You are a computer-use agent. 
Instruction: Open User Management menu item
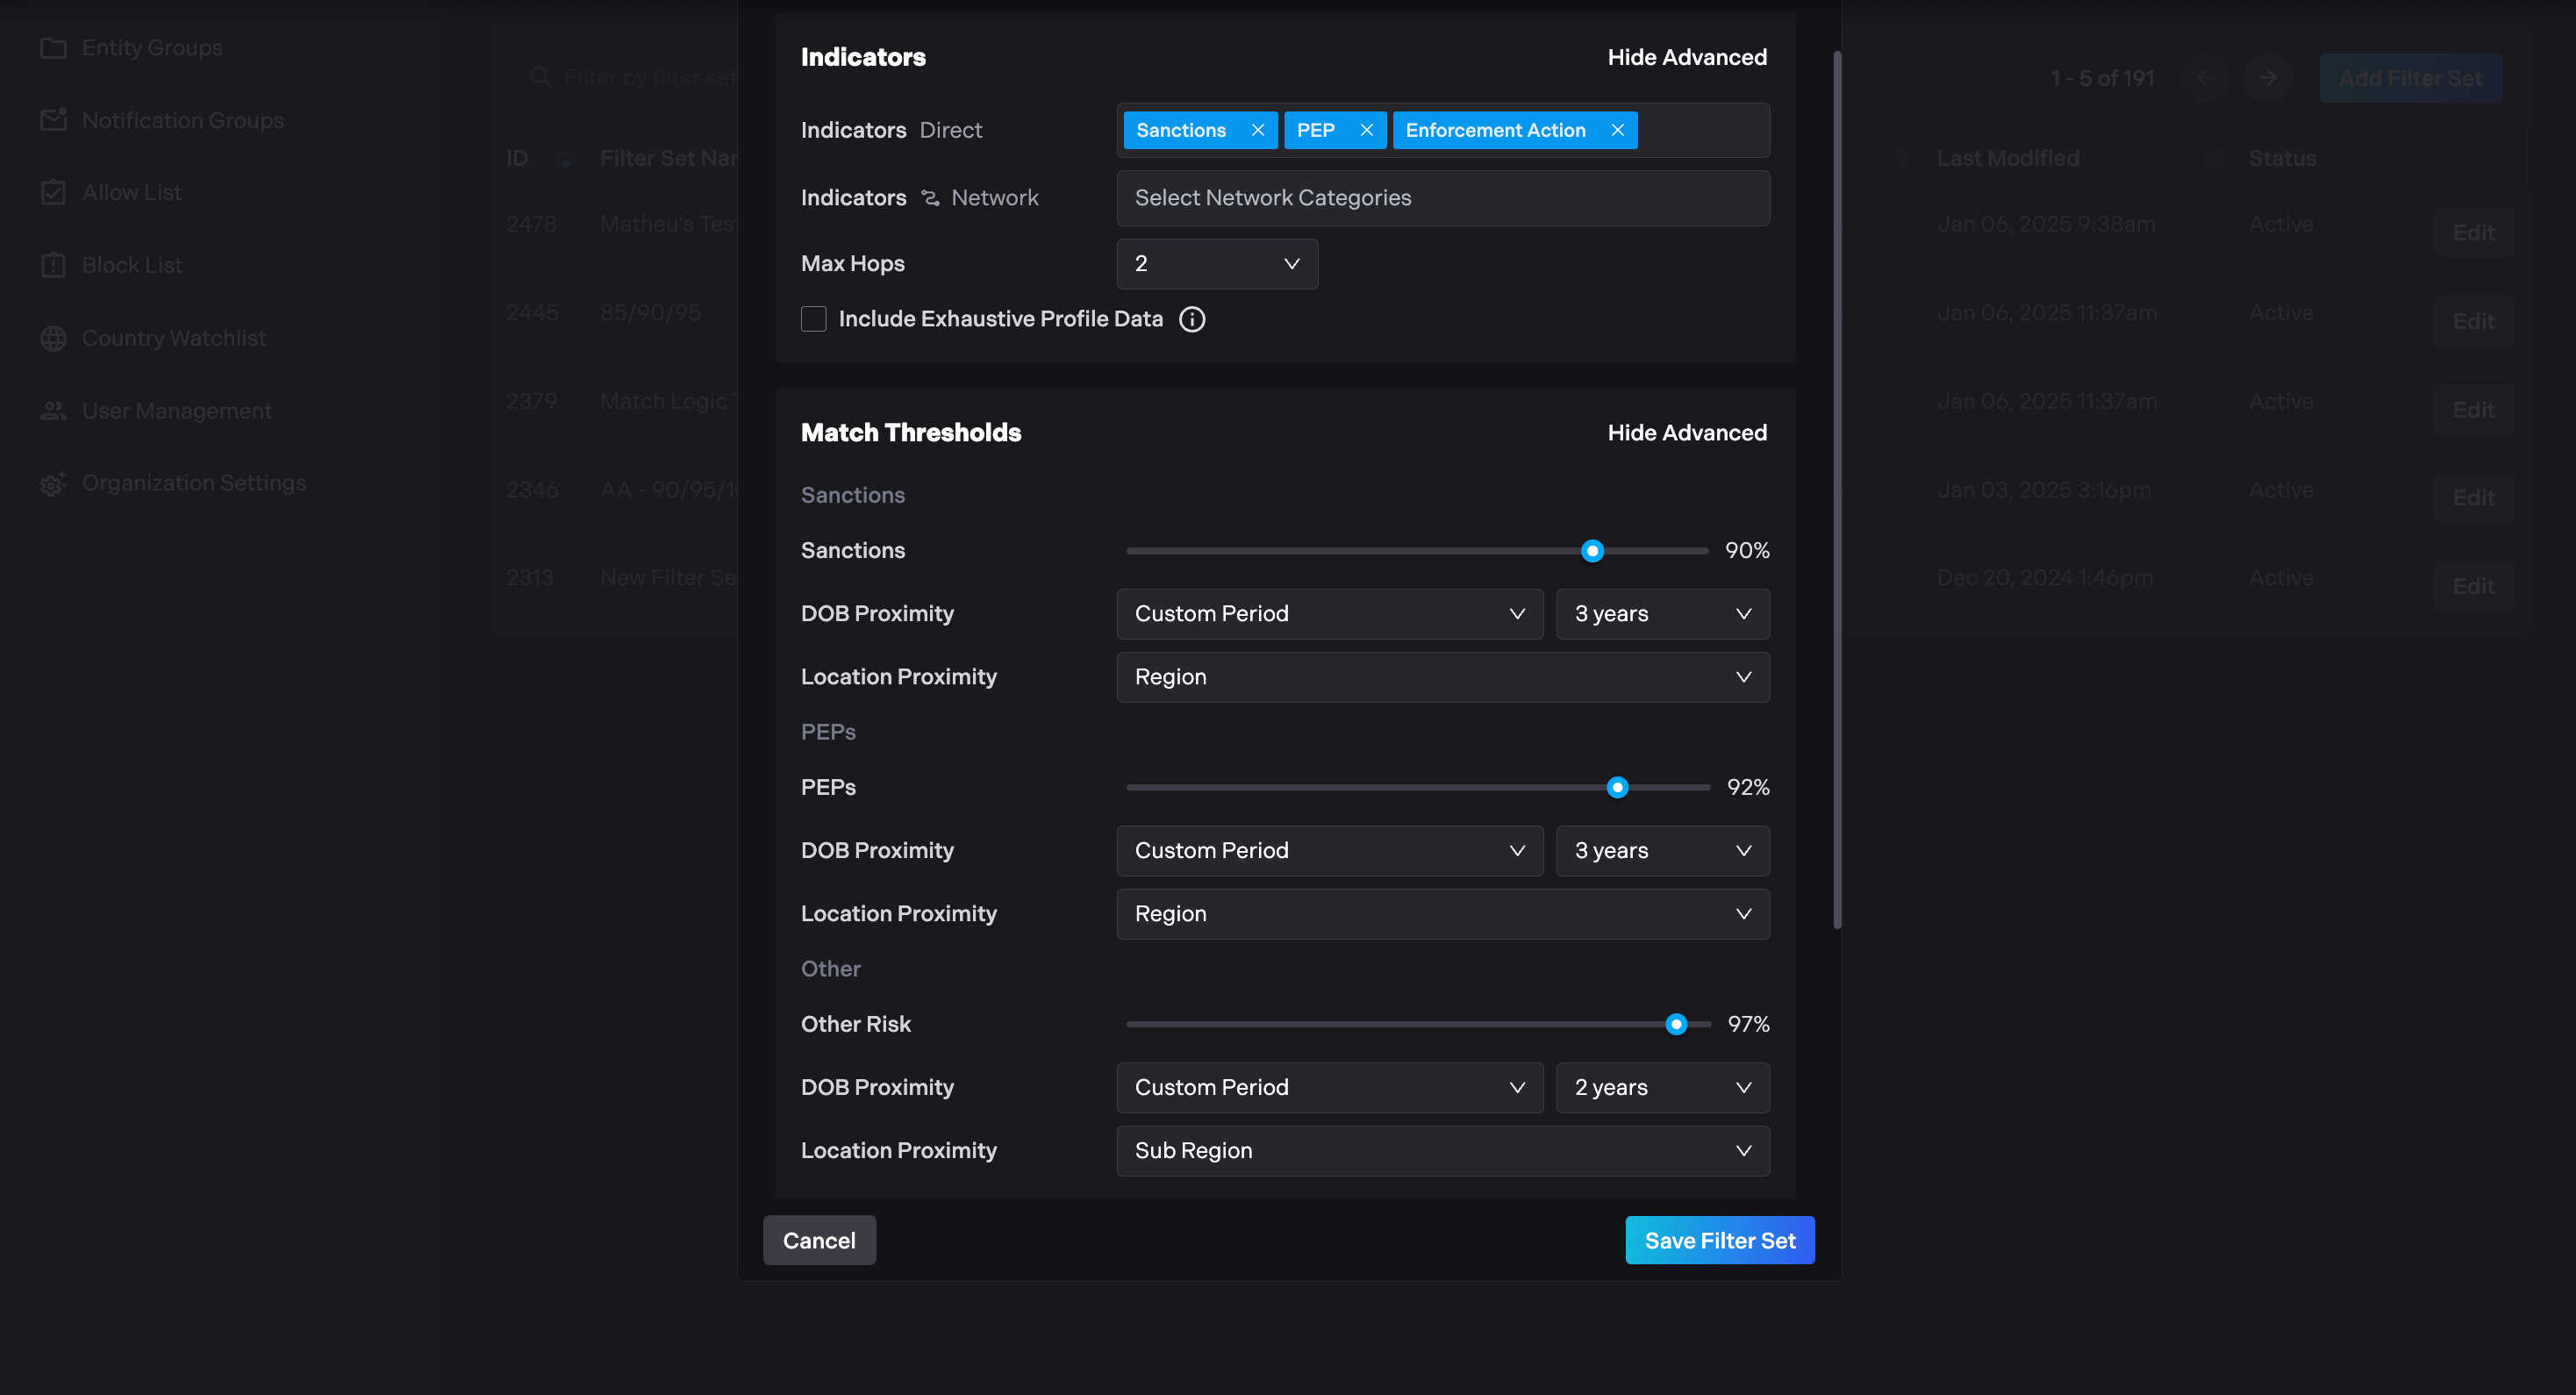tap(176, 411)
